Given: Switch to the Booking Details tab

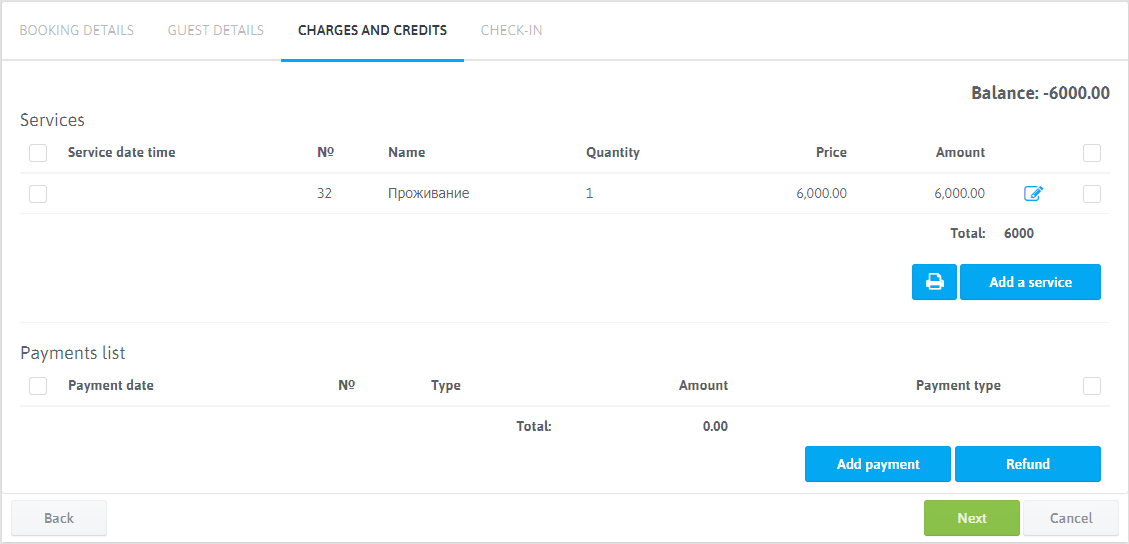Looking at the screenshot, I should [x=77, y=30].
